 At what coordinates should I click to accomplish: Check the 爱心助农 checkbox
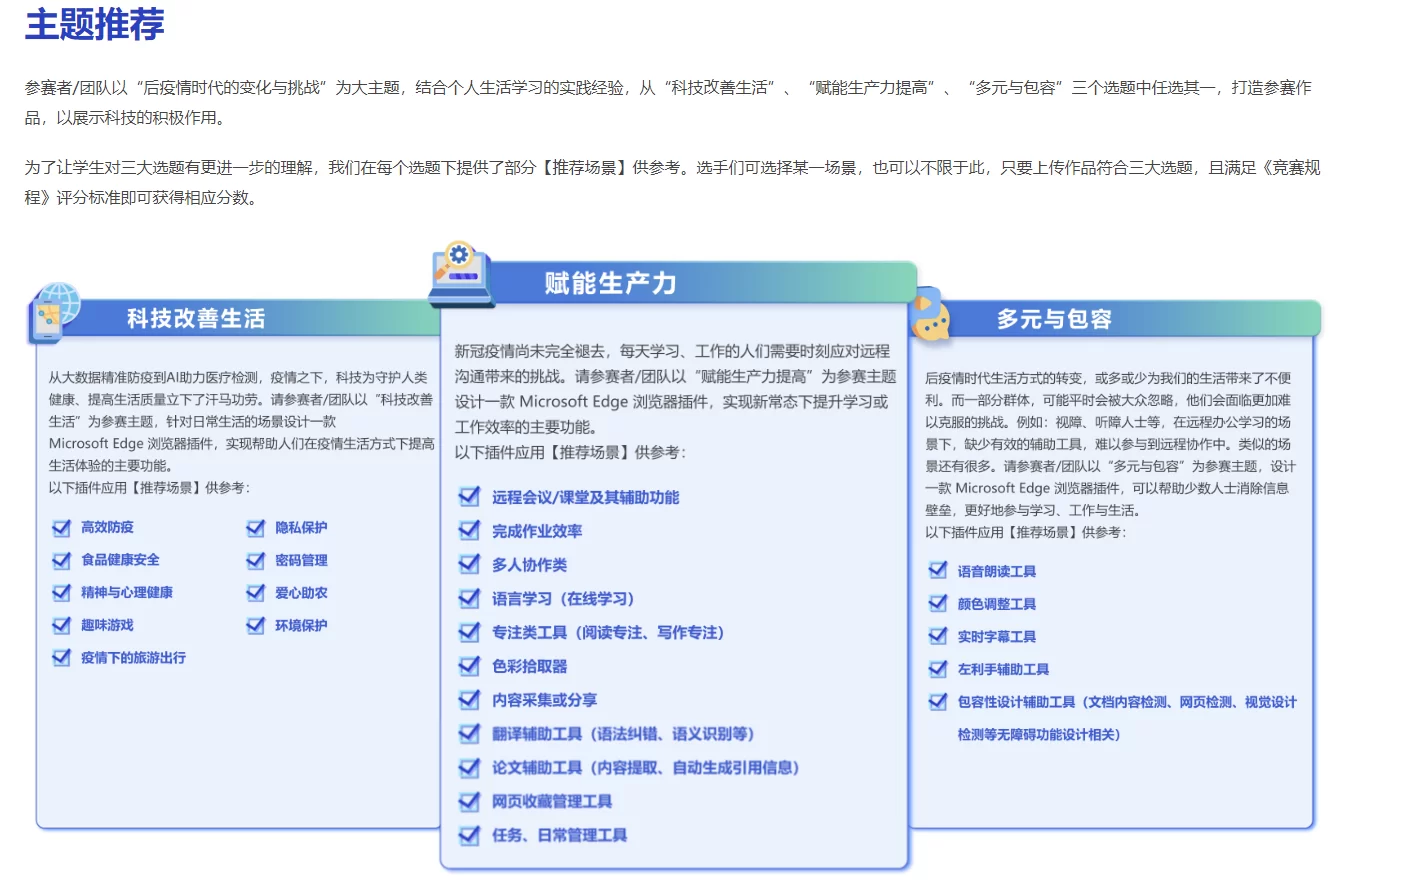[x=255, y=593]
